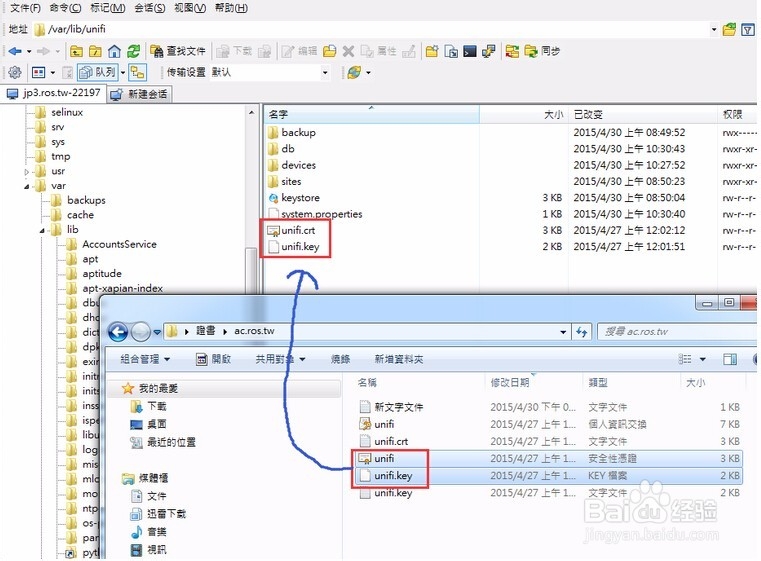The height and width of the screenshot is (561, 761).
Task: Go to the parent directory in WinSCP
Action: click(76, 51)
